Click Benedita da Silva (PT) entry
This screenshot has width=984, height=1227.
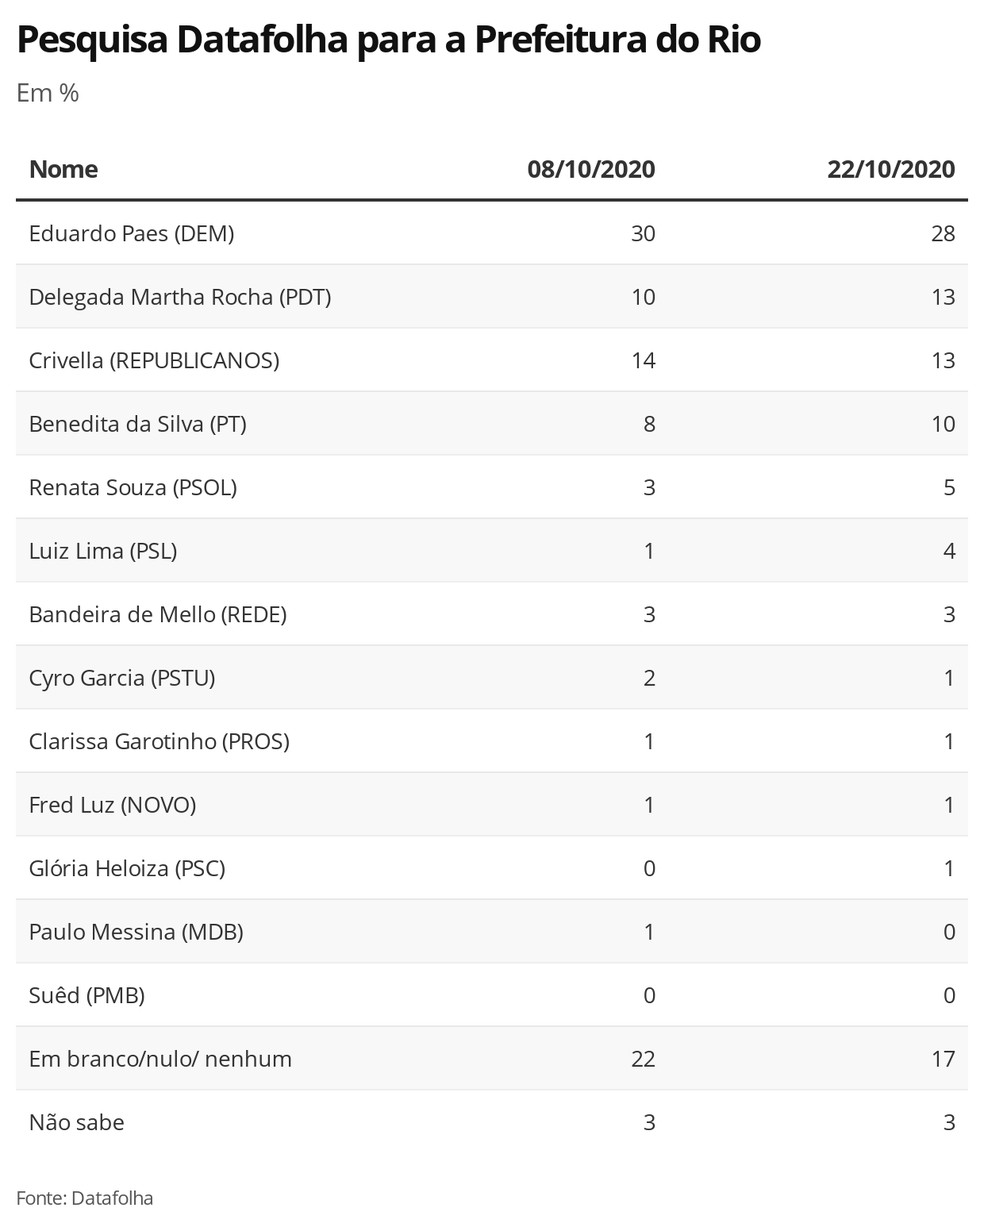(138, 424)
